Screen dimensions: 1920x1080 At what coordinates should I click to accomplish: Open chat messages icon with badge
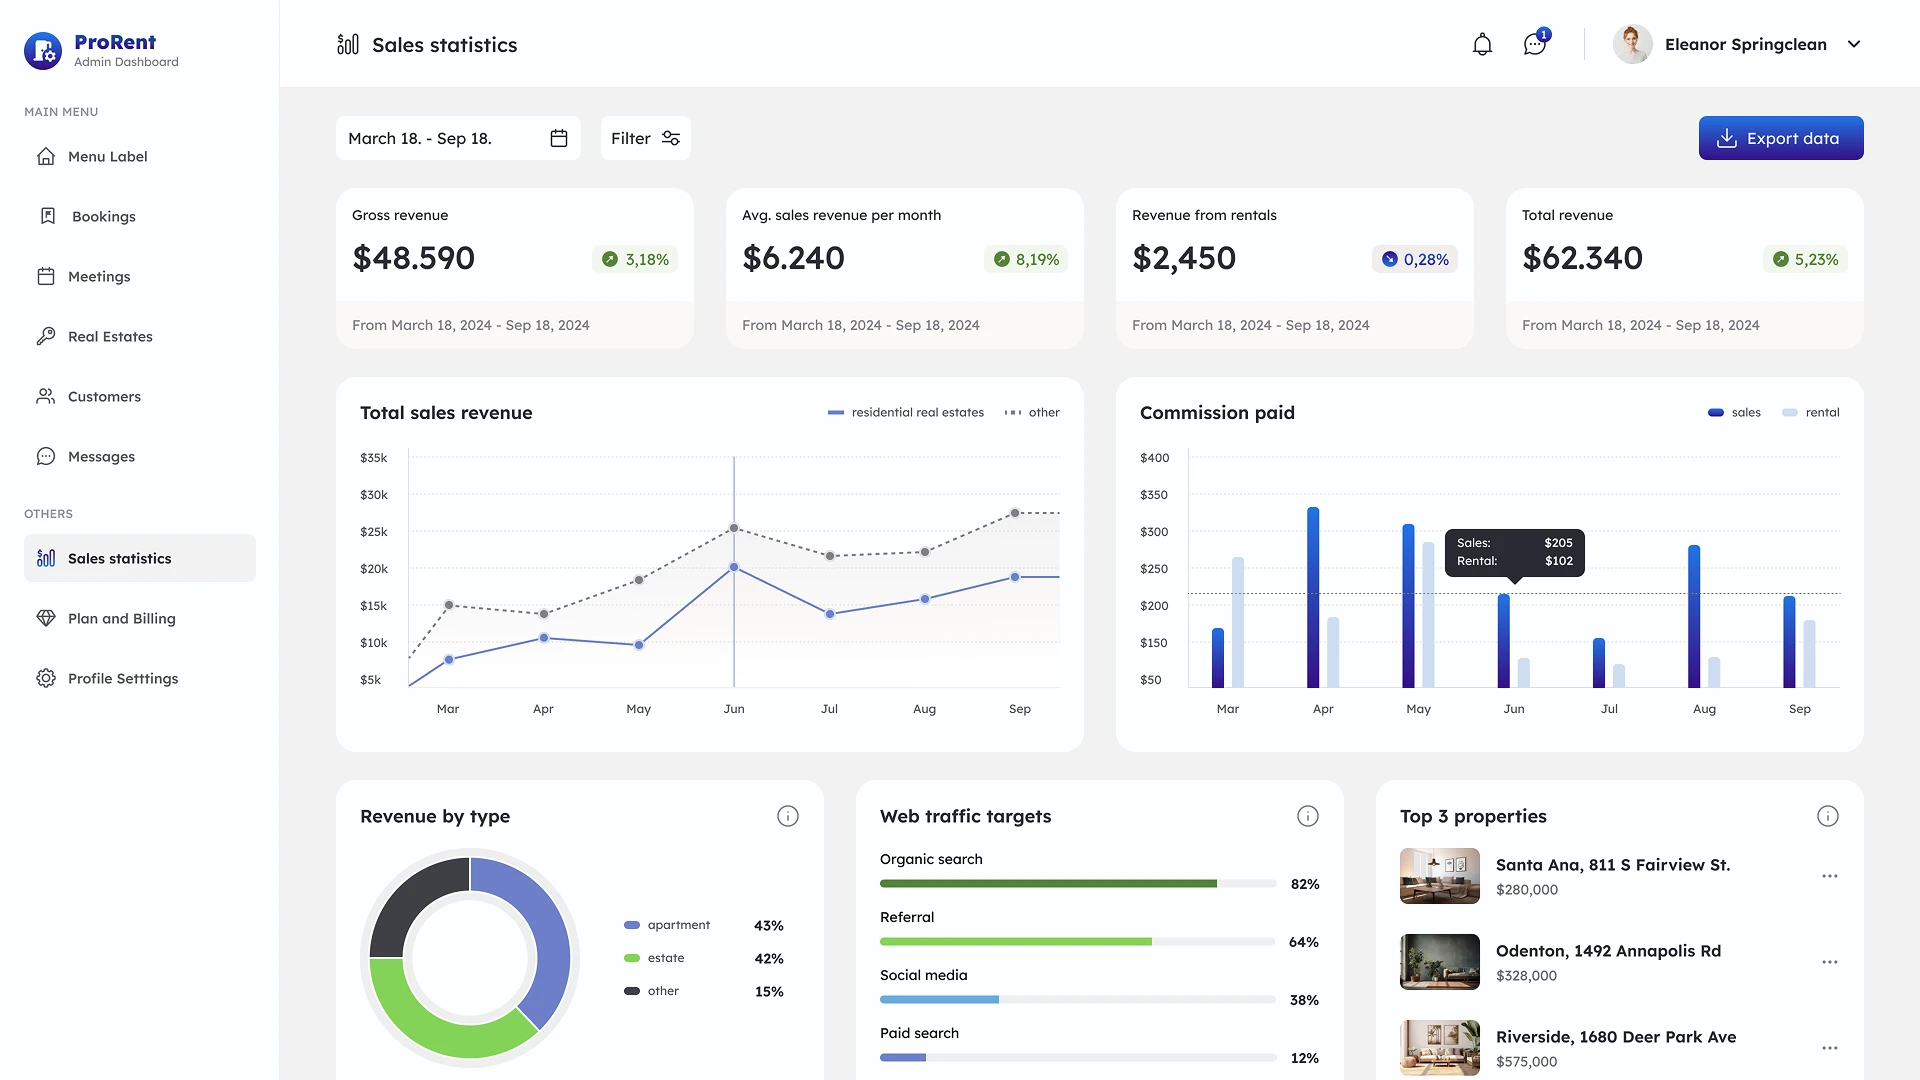[x=1534, y=44]
